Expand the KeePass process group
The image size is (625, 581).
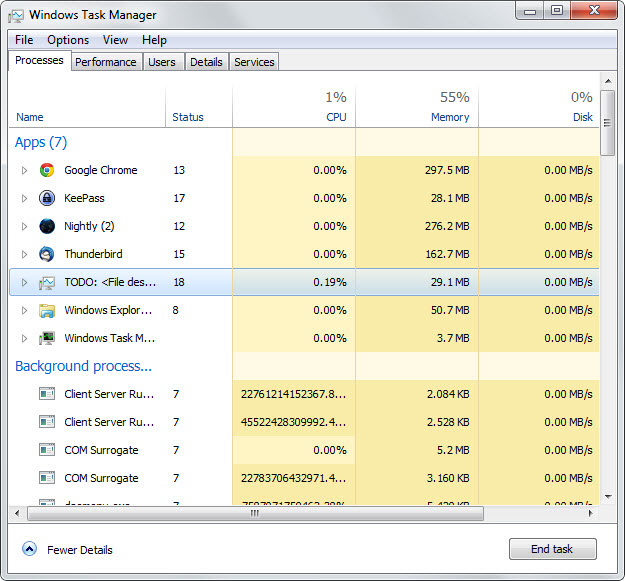(24, 198)
